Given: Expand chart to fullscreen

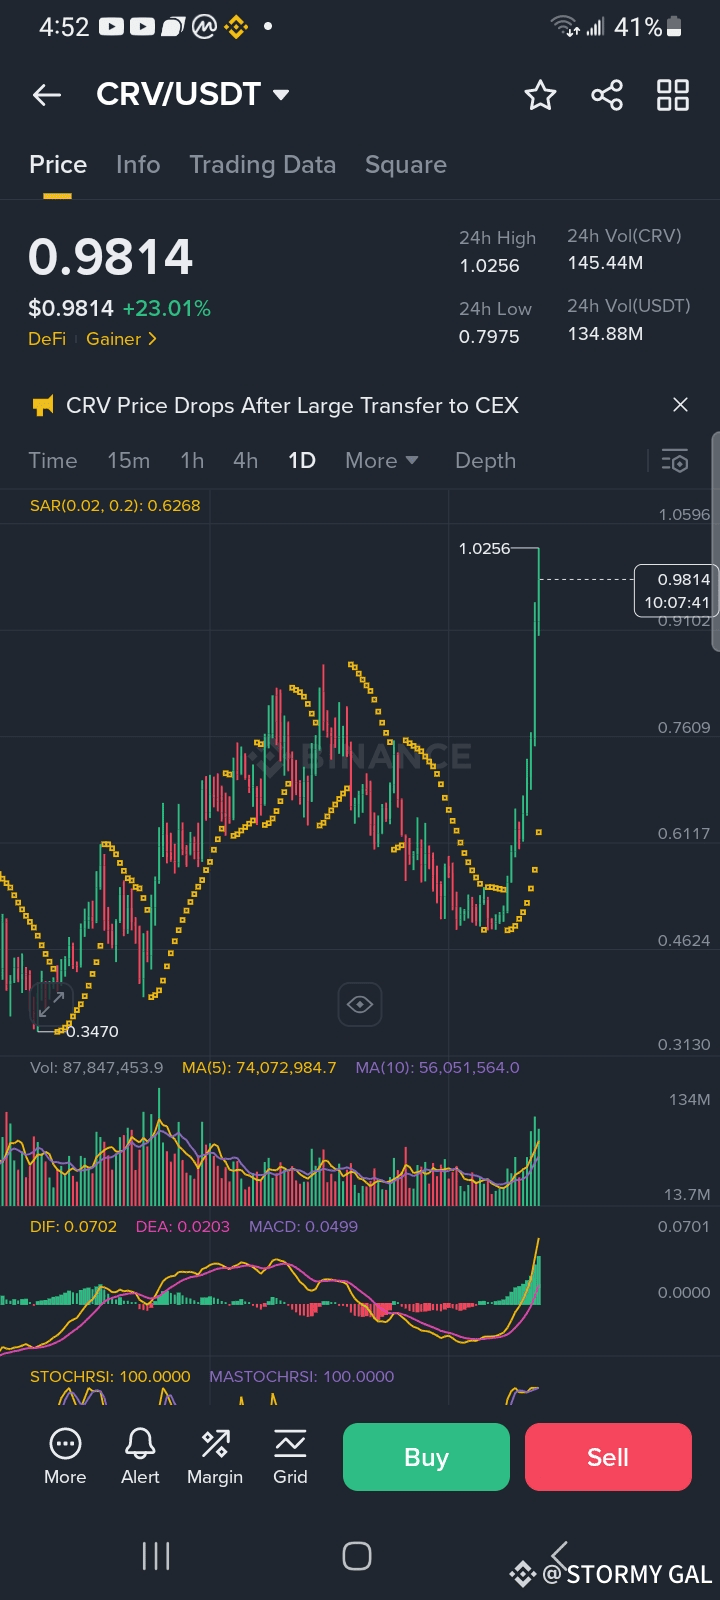Looking at the screenshot, I should pyautogui.click(x=51, y=1003).
